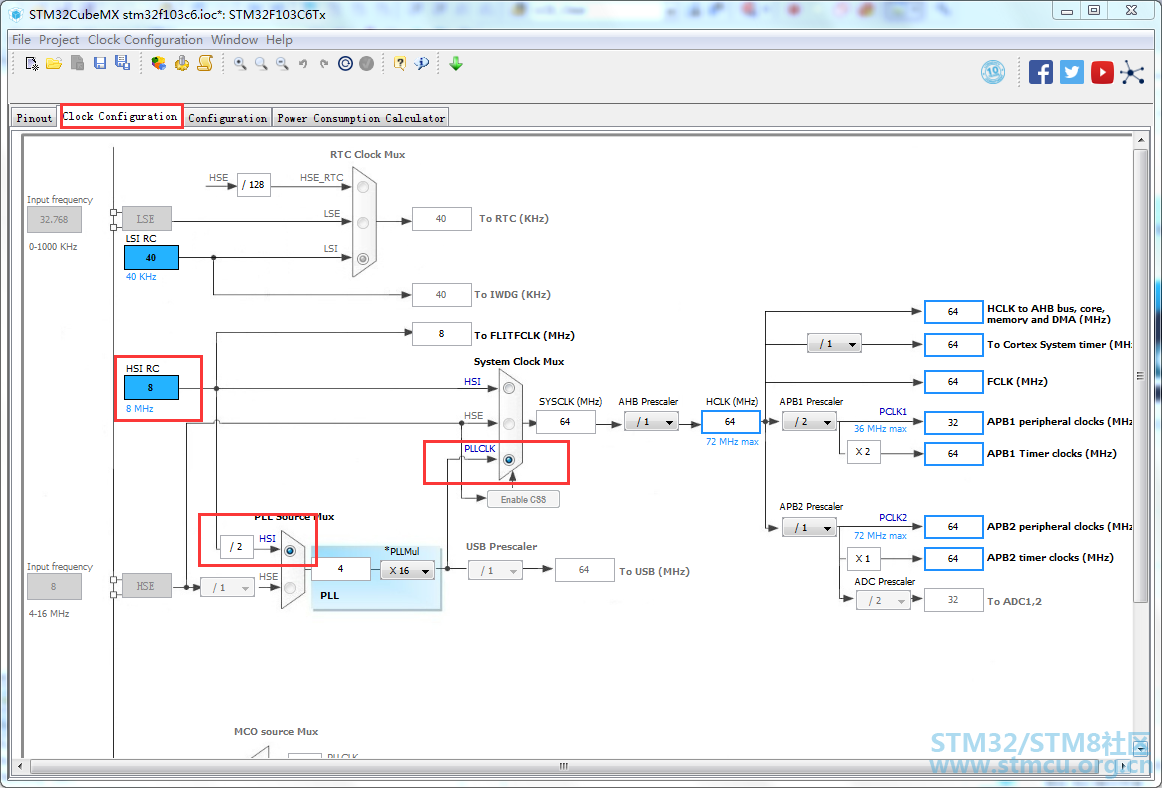The image size is (1162, 788).
Task: Open an existing project with folder icon
Action: (54, 64)
